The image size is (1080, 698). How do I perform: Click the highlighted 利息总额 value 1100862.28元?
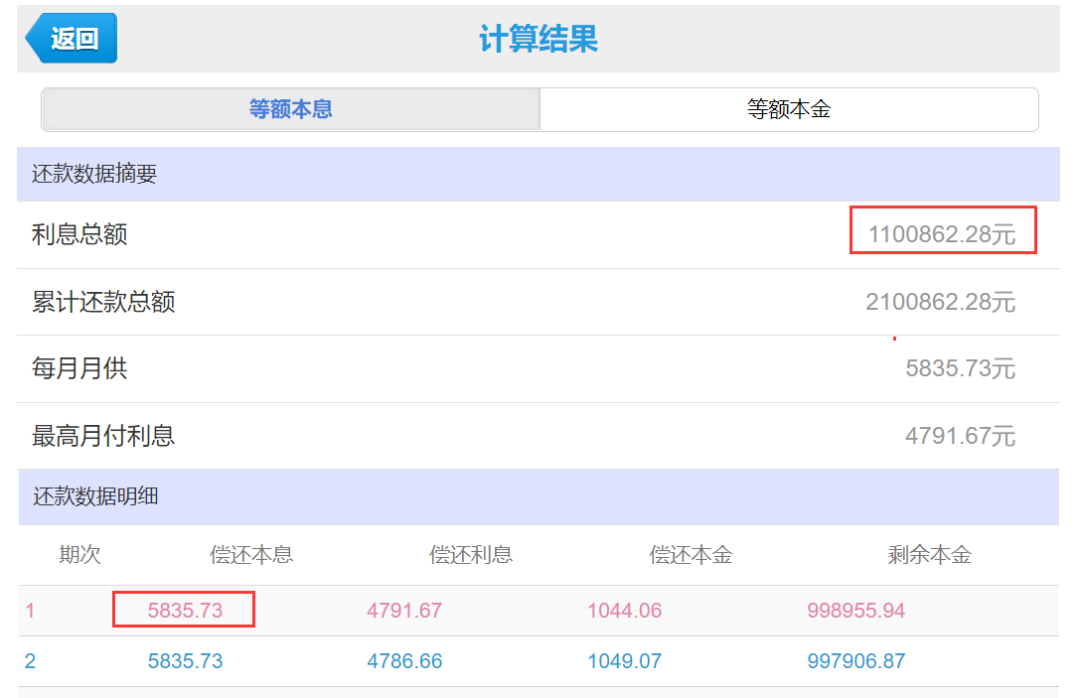(x=941, y=230)
